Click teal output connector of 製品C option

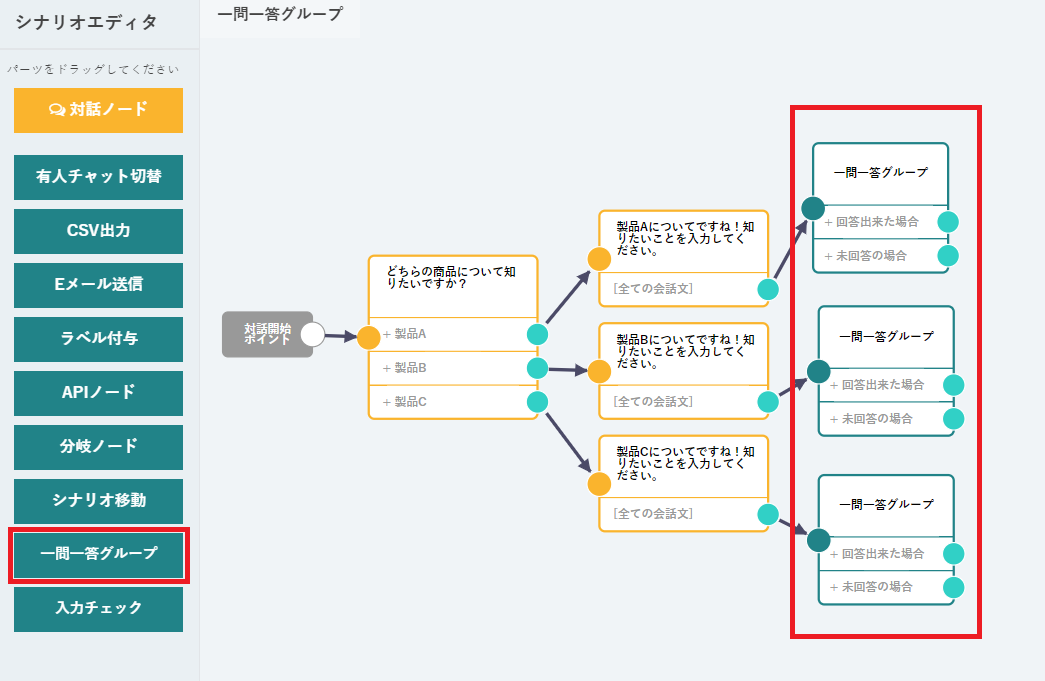tap(537, 402)
